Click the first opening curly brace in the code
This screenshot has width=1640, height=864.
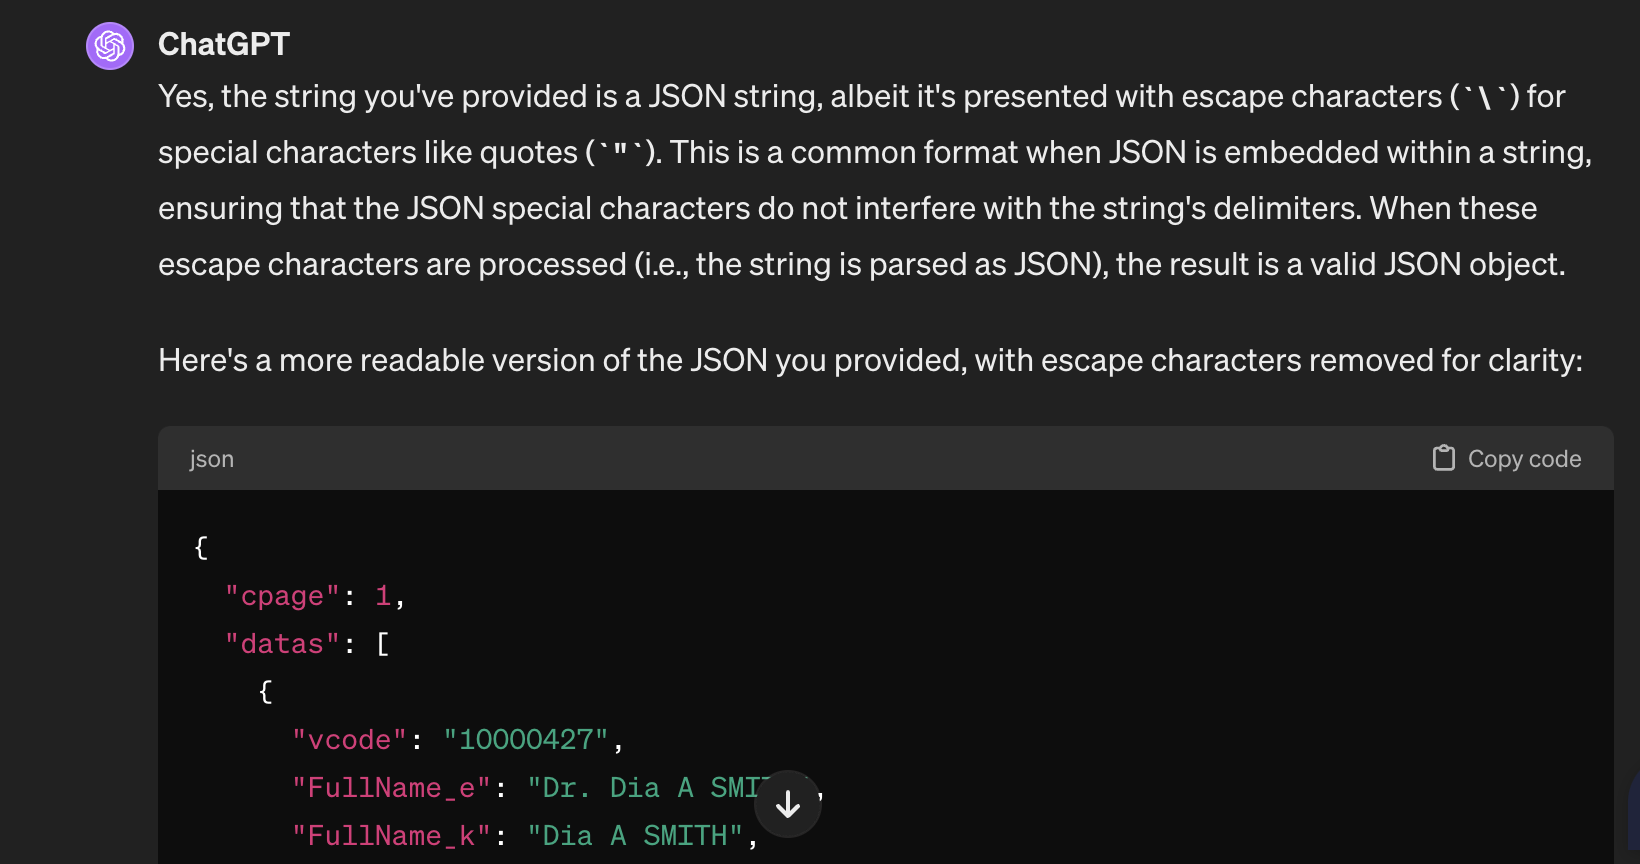201,547
